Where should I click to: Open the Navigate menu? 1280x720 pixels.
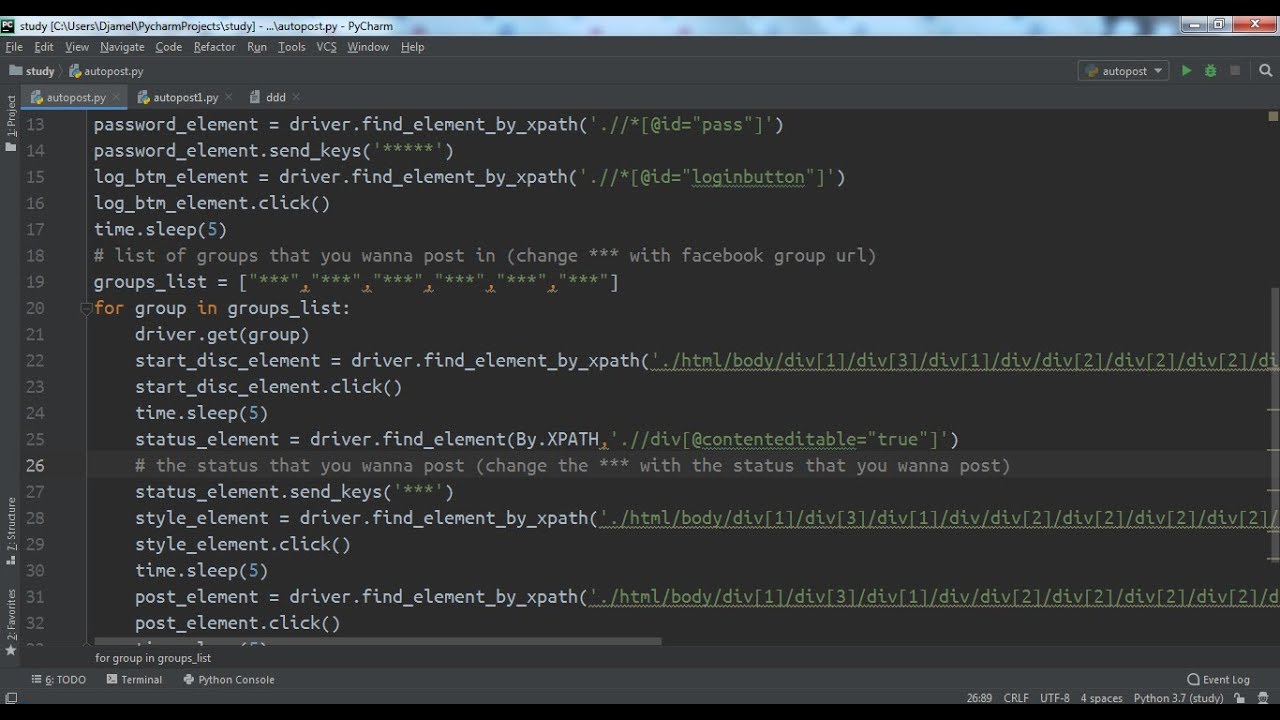[x=122, y=47]
